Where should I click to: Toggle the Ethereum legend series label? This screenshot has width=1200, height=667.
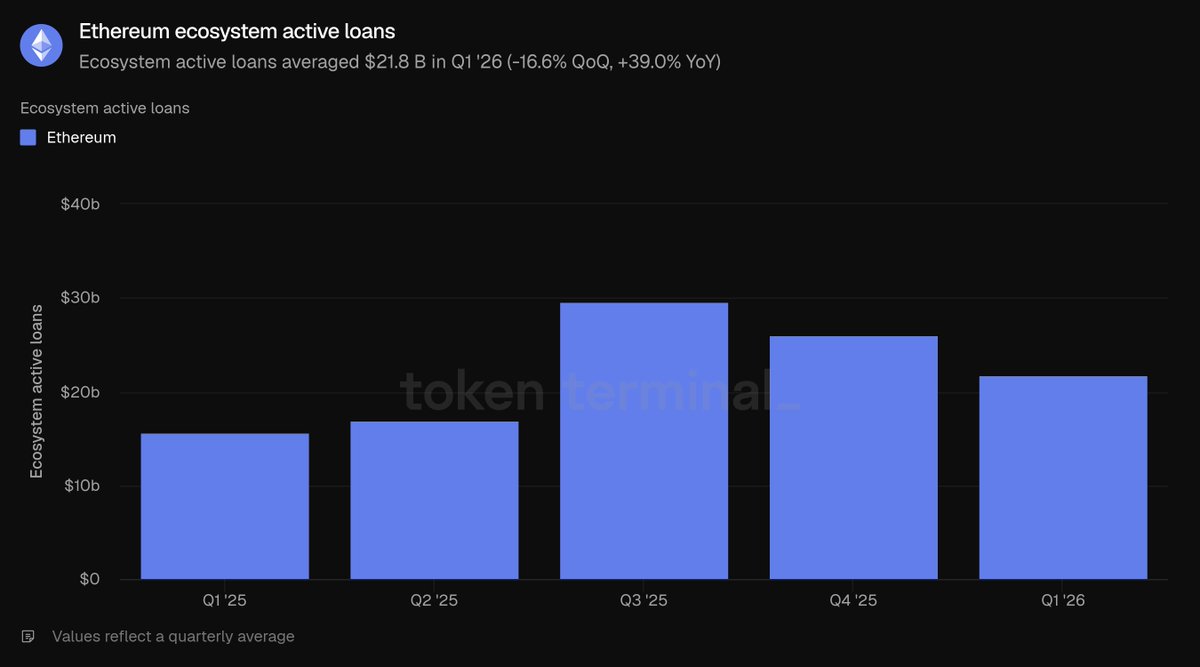tap(81, 138)
